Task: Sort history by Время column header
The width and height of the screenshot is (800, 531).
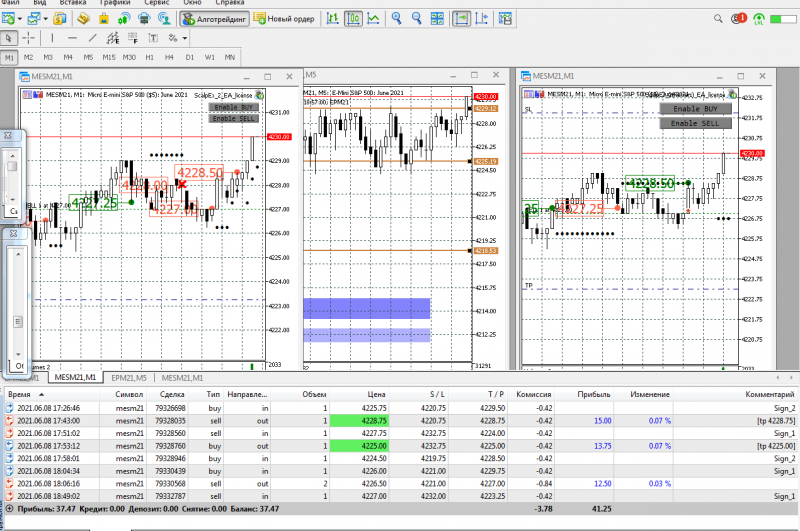Action: pyautogui.click(x=51, y=394)
